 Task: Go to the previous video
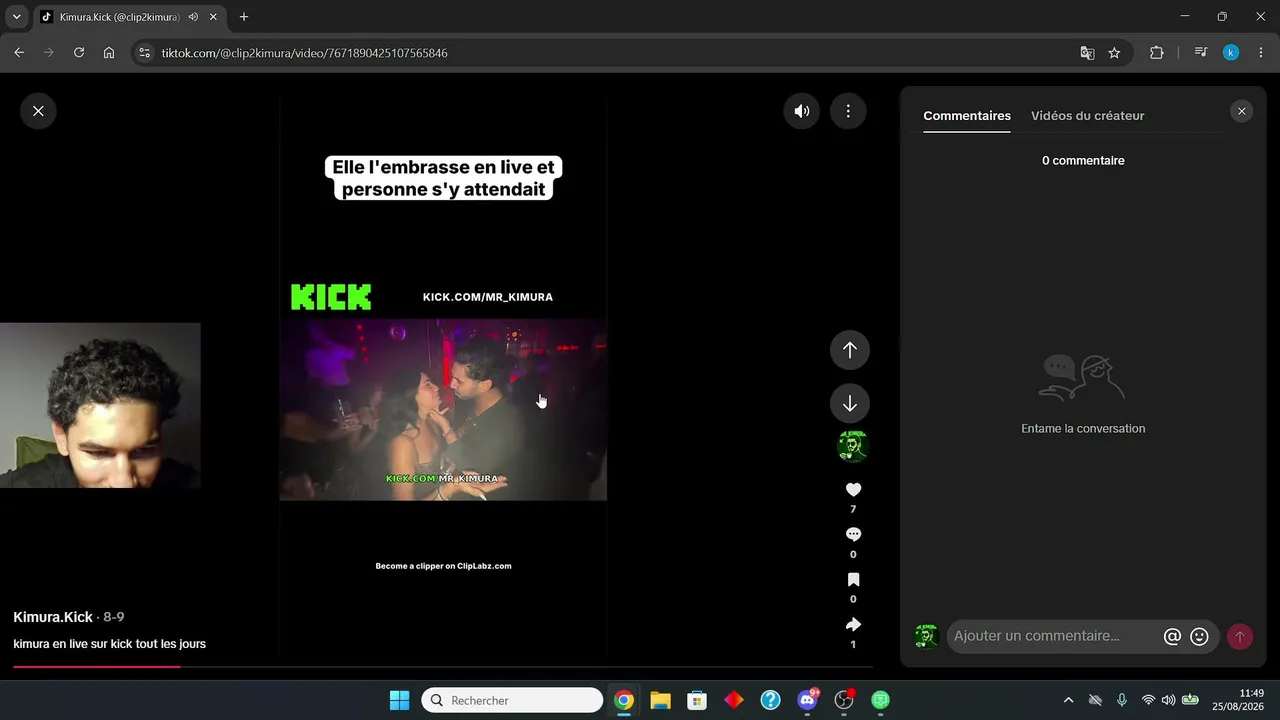click(850, 350)
